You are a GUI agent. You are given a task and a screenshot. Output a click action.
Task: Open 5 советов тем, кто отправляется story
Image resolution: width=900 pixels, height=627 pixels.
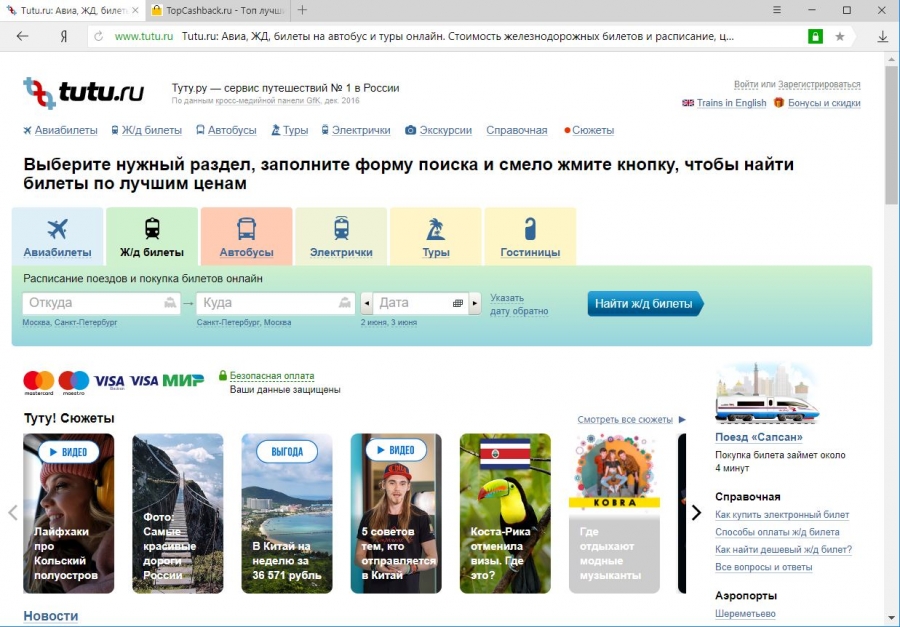pos(396,513)
